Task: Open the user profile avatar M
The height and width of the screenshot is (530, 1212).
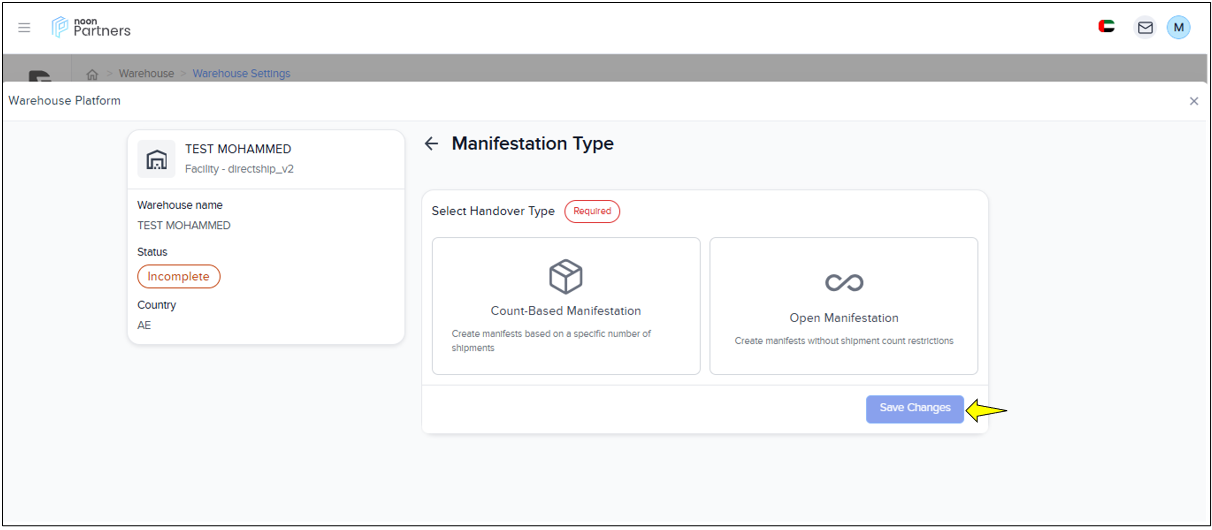Action: point(1178,28)
